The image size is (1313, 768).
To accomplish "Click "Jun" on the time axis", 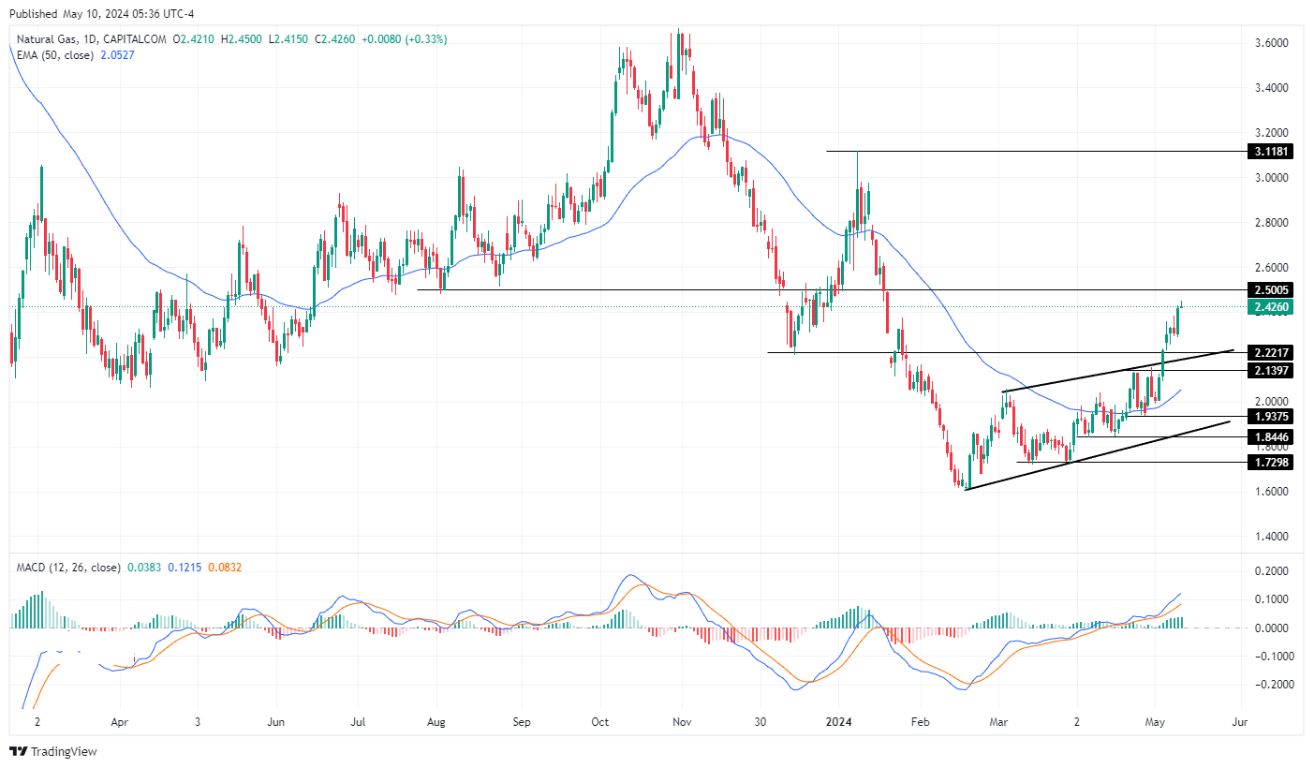I will click(277, 720).
